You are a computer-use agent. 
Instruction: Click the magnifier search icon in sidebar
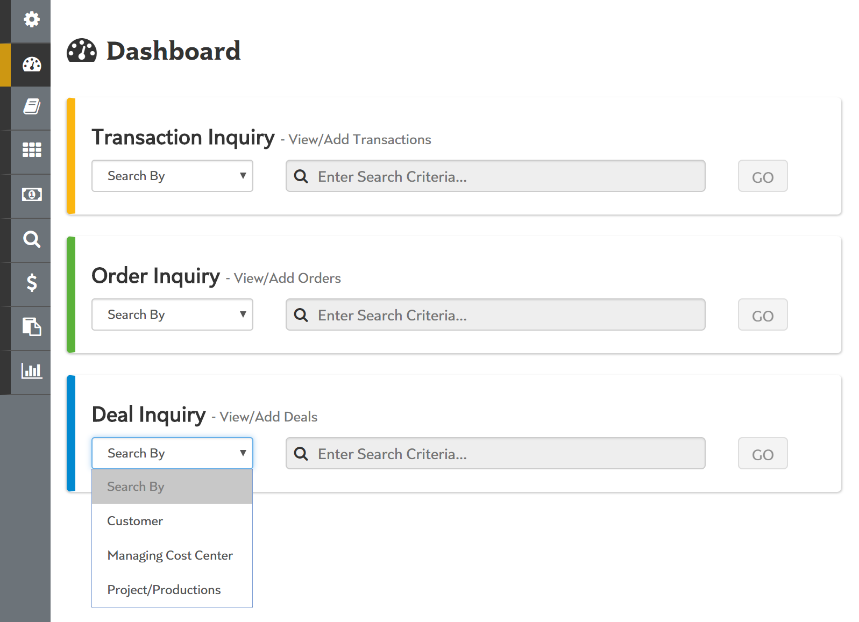[32, 239]
